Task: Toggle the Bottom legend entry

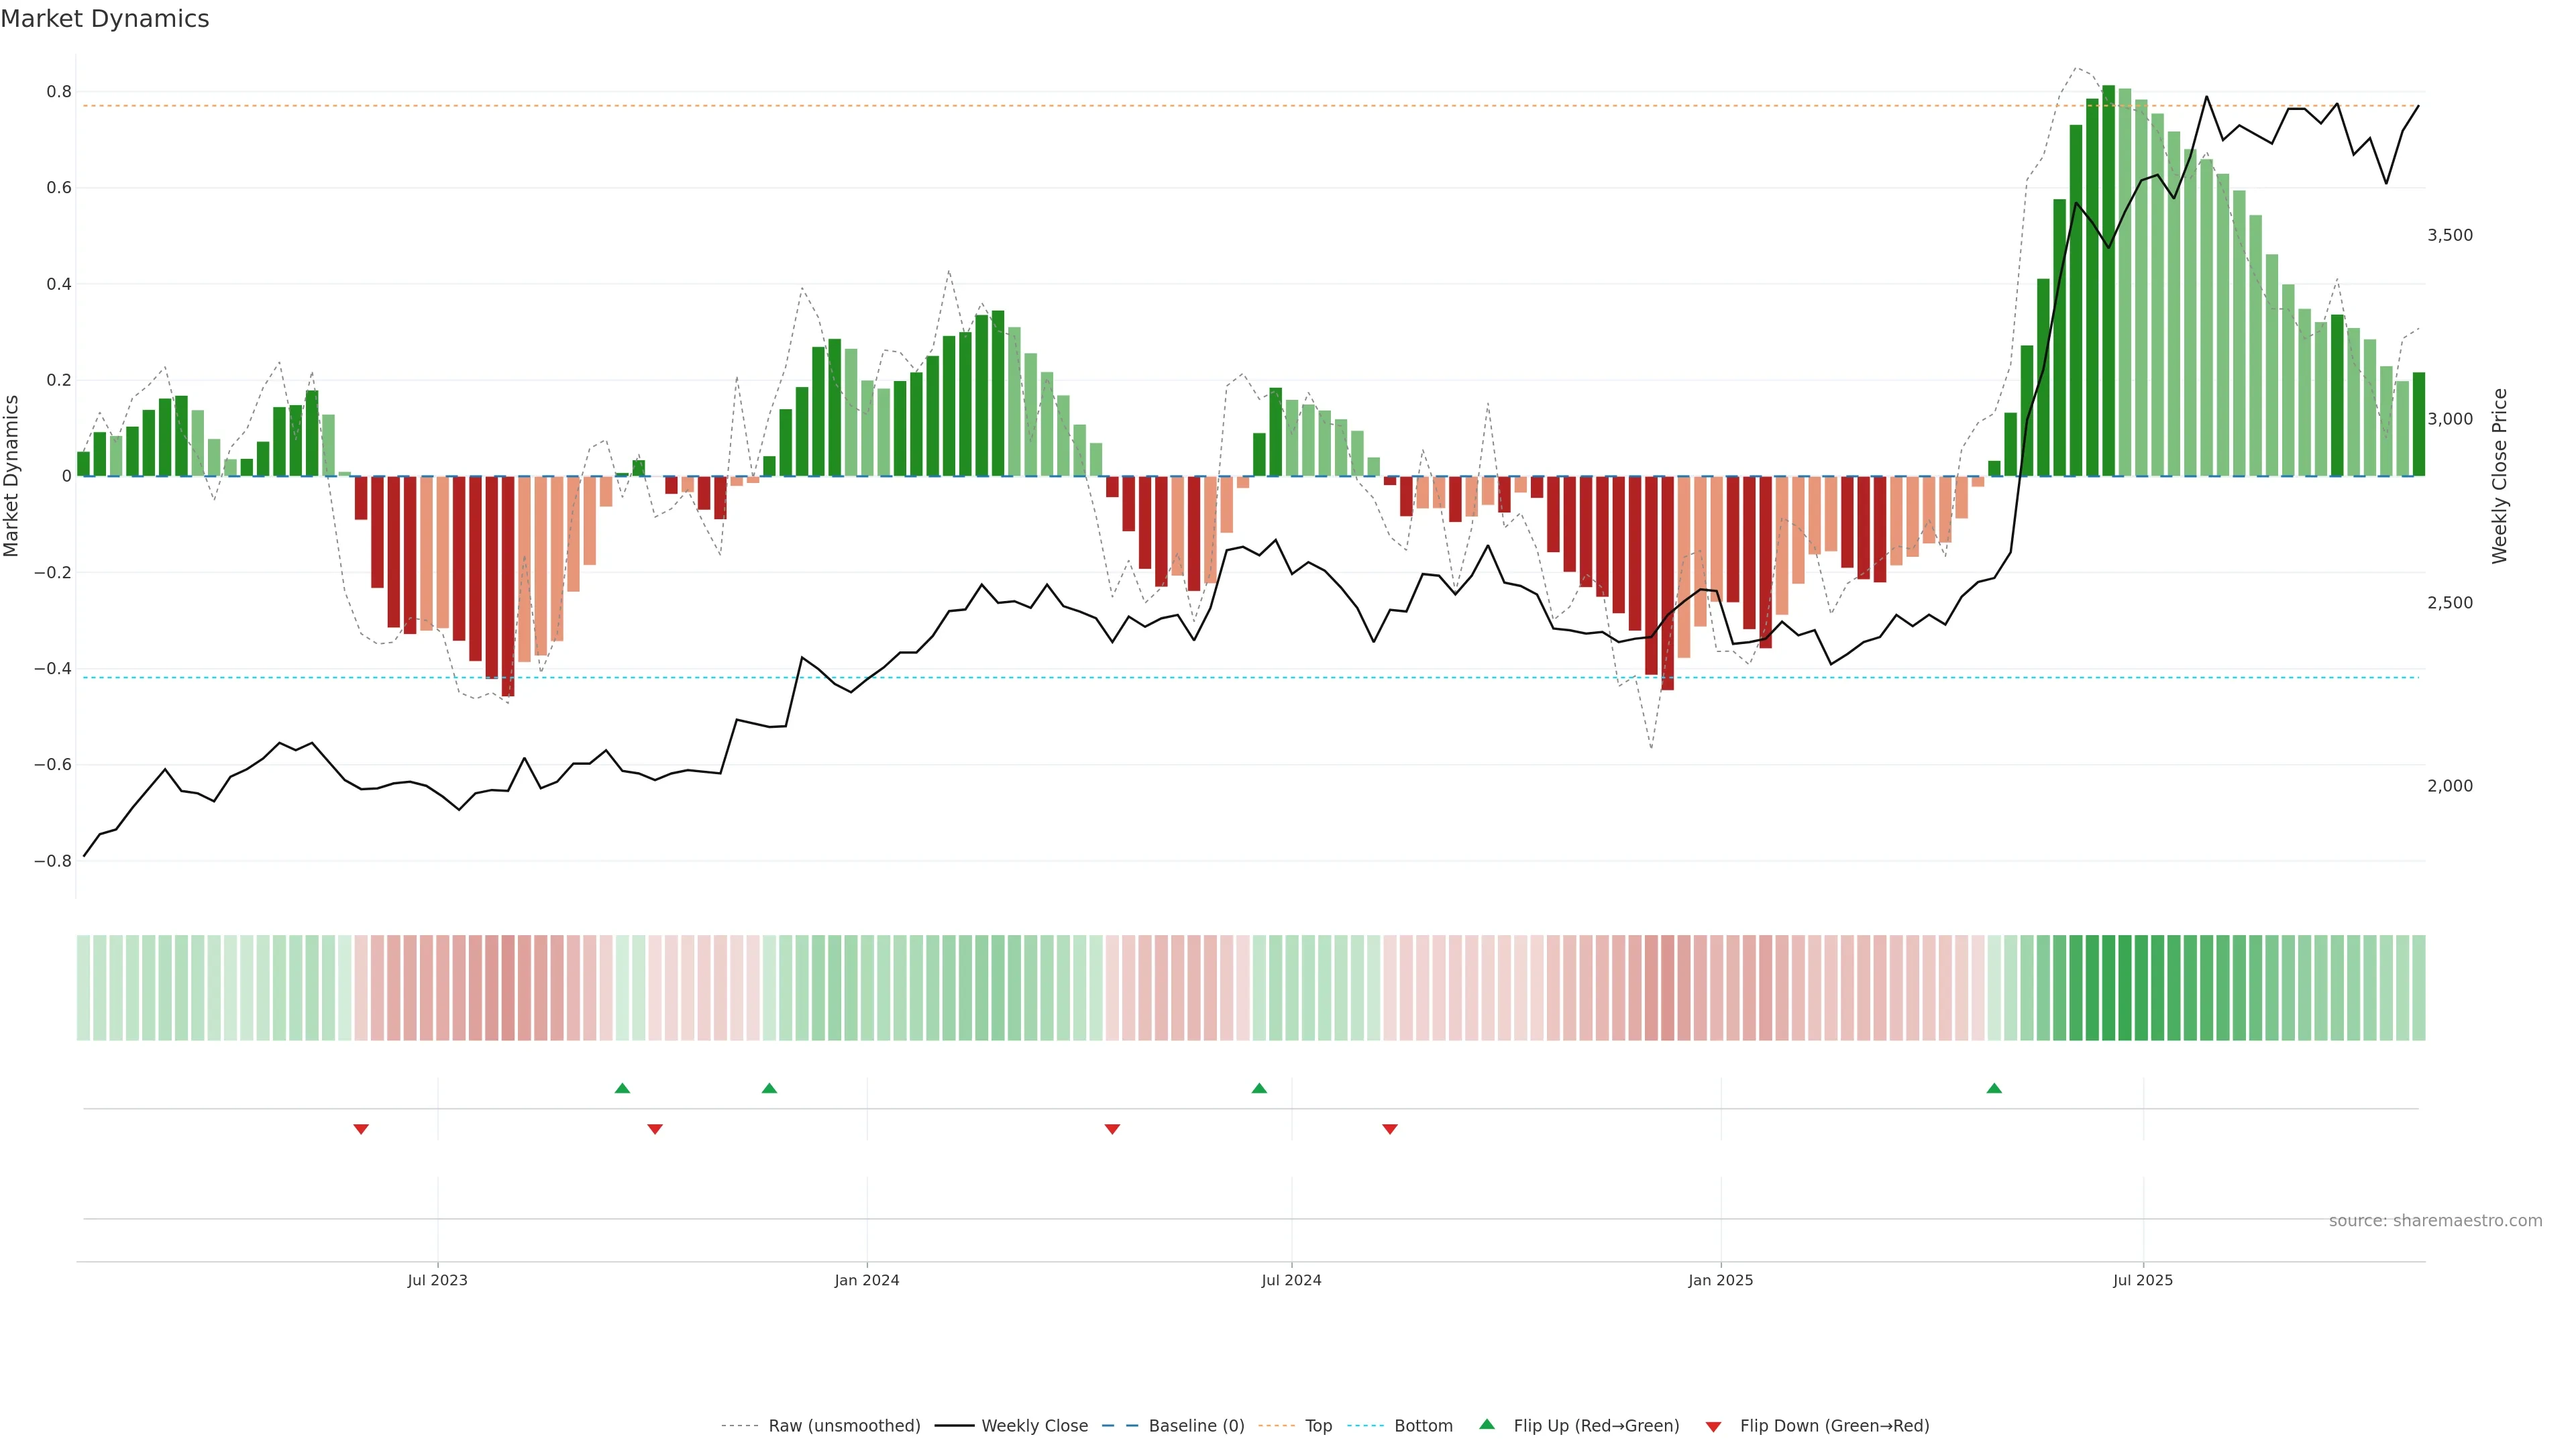Action: [1423, 1426]
